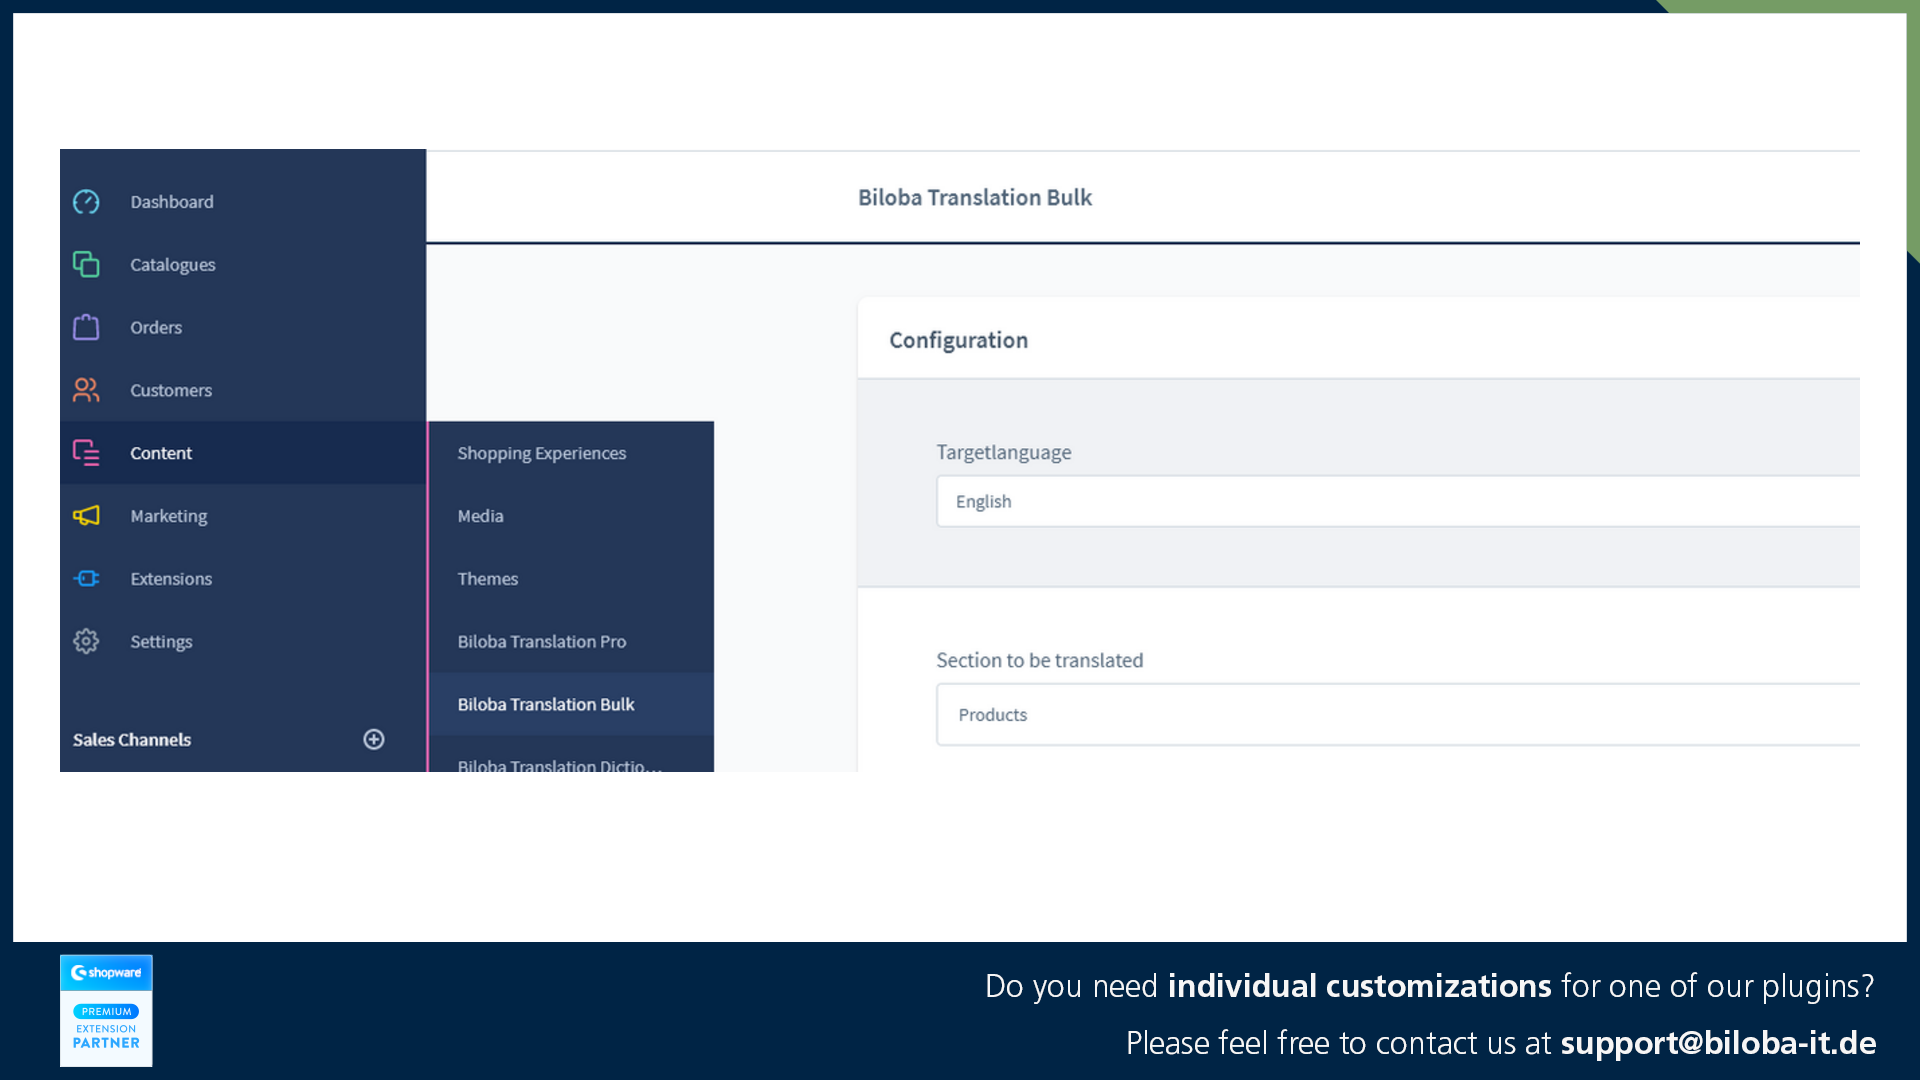Open the Extensions menu entry
1920x1080 pixels.
243,578
